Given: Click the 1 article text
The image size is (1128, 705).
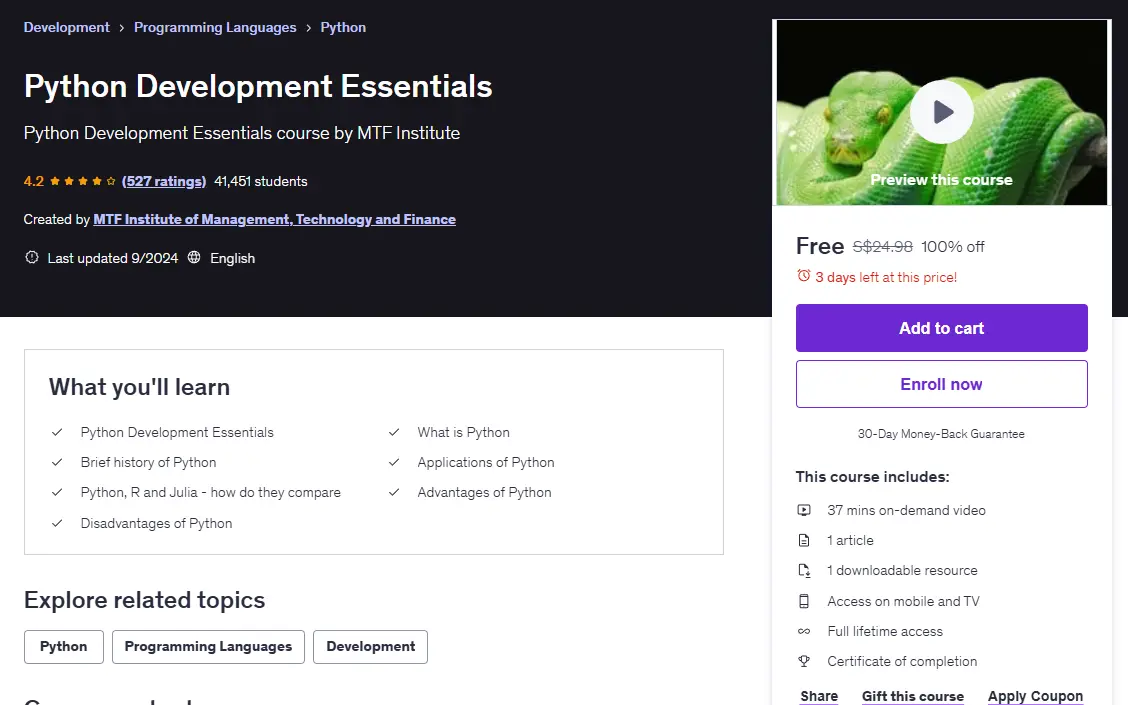Looking at the screenshot, I should pyautogui.click(x=850, y=540).
